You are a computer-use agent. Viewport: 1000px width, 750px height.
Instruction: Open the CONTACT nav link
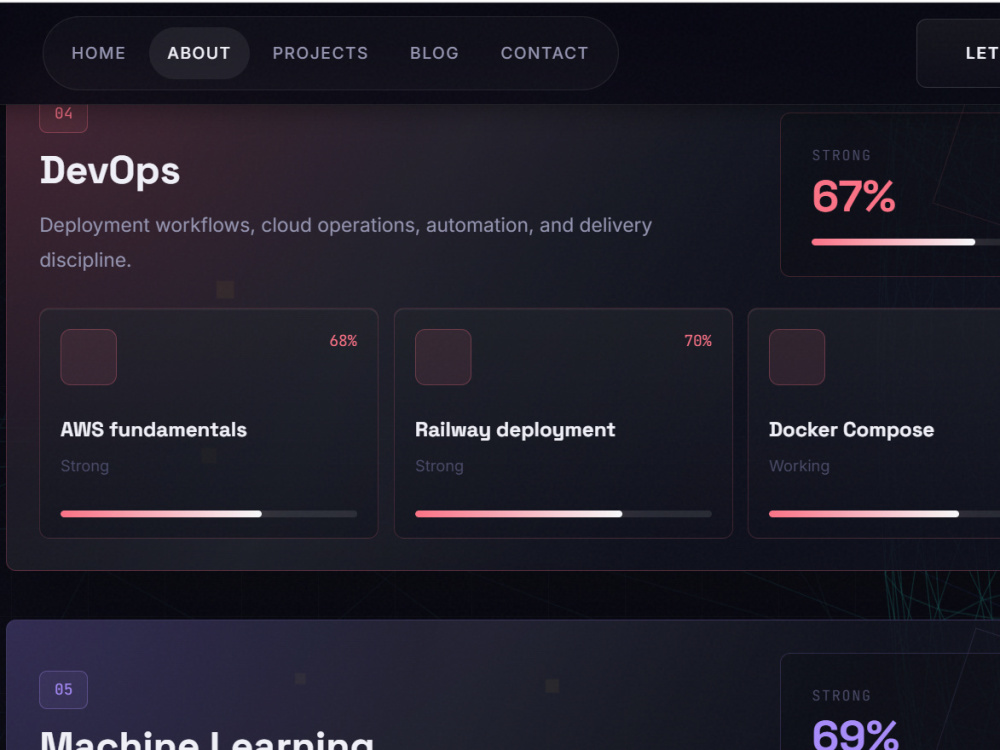pyautogui.click(x=544, y=53)
